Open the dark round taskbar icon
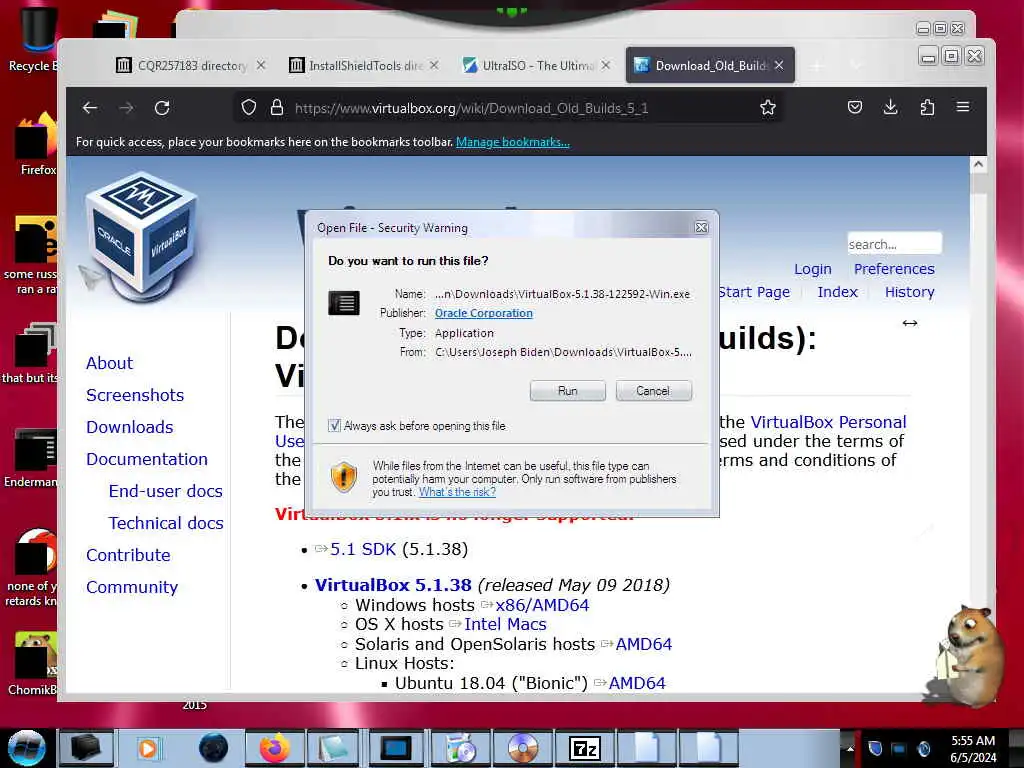 [213, 748]
